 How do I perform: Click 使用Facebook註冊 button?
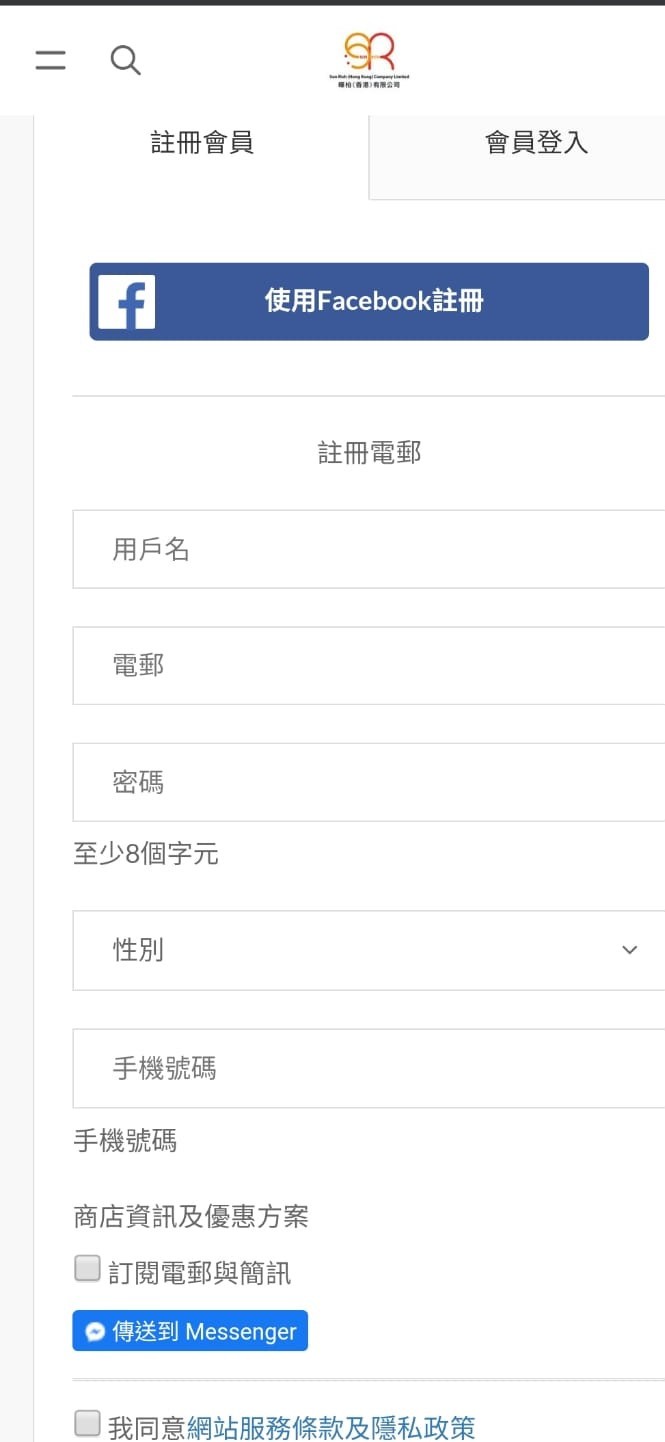(369, 302)
